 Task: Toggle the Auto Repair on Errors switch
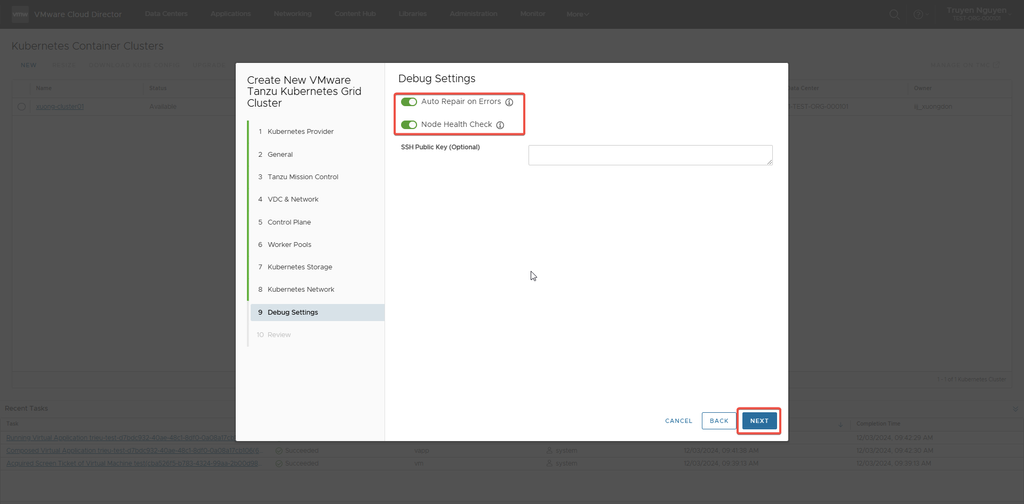(x=409, y=102)
